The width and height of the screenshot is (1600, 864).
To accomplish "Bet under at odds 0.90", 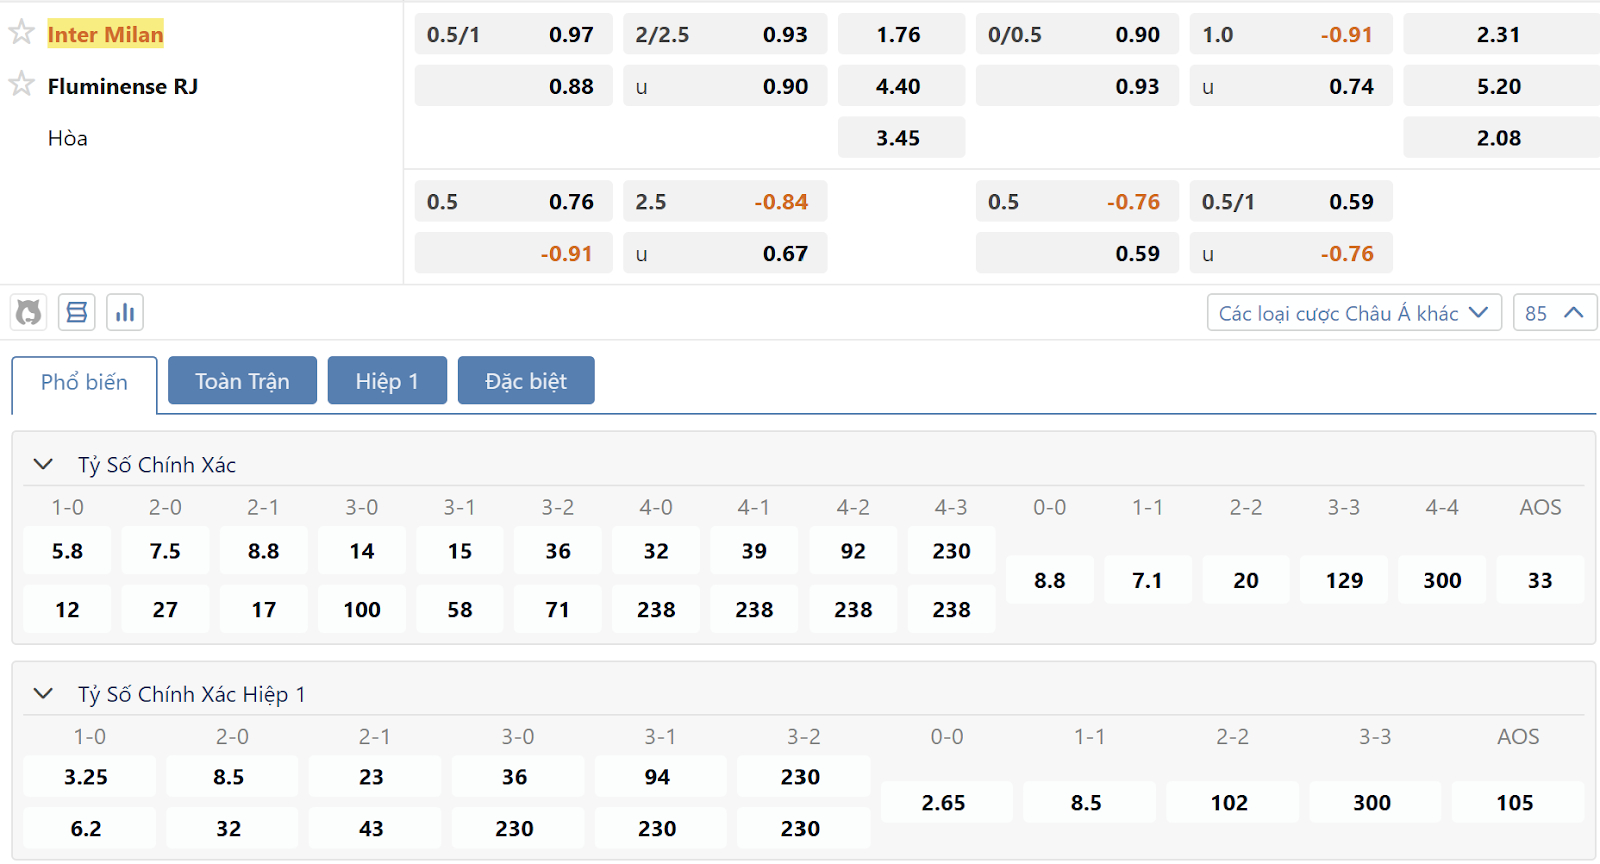I will [725, 86].
